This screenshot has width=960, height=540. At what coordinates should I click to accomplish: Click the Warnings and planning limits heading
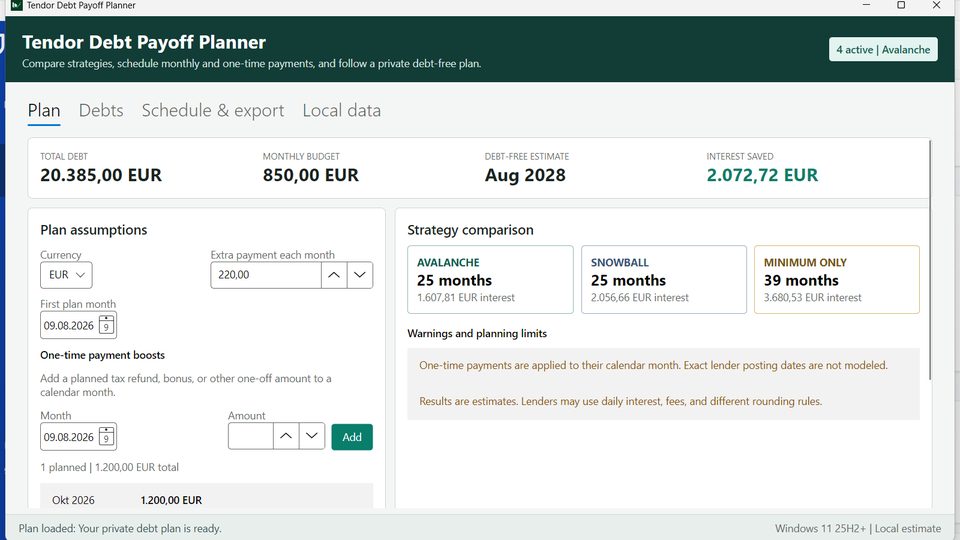pyautogui.click(x=477, y=334)
